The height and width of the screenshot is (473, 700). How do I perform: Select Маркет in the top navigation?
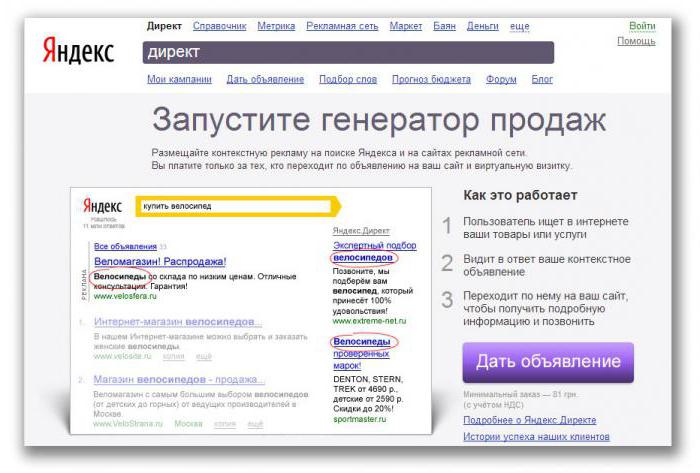405,26
